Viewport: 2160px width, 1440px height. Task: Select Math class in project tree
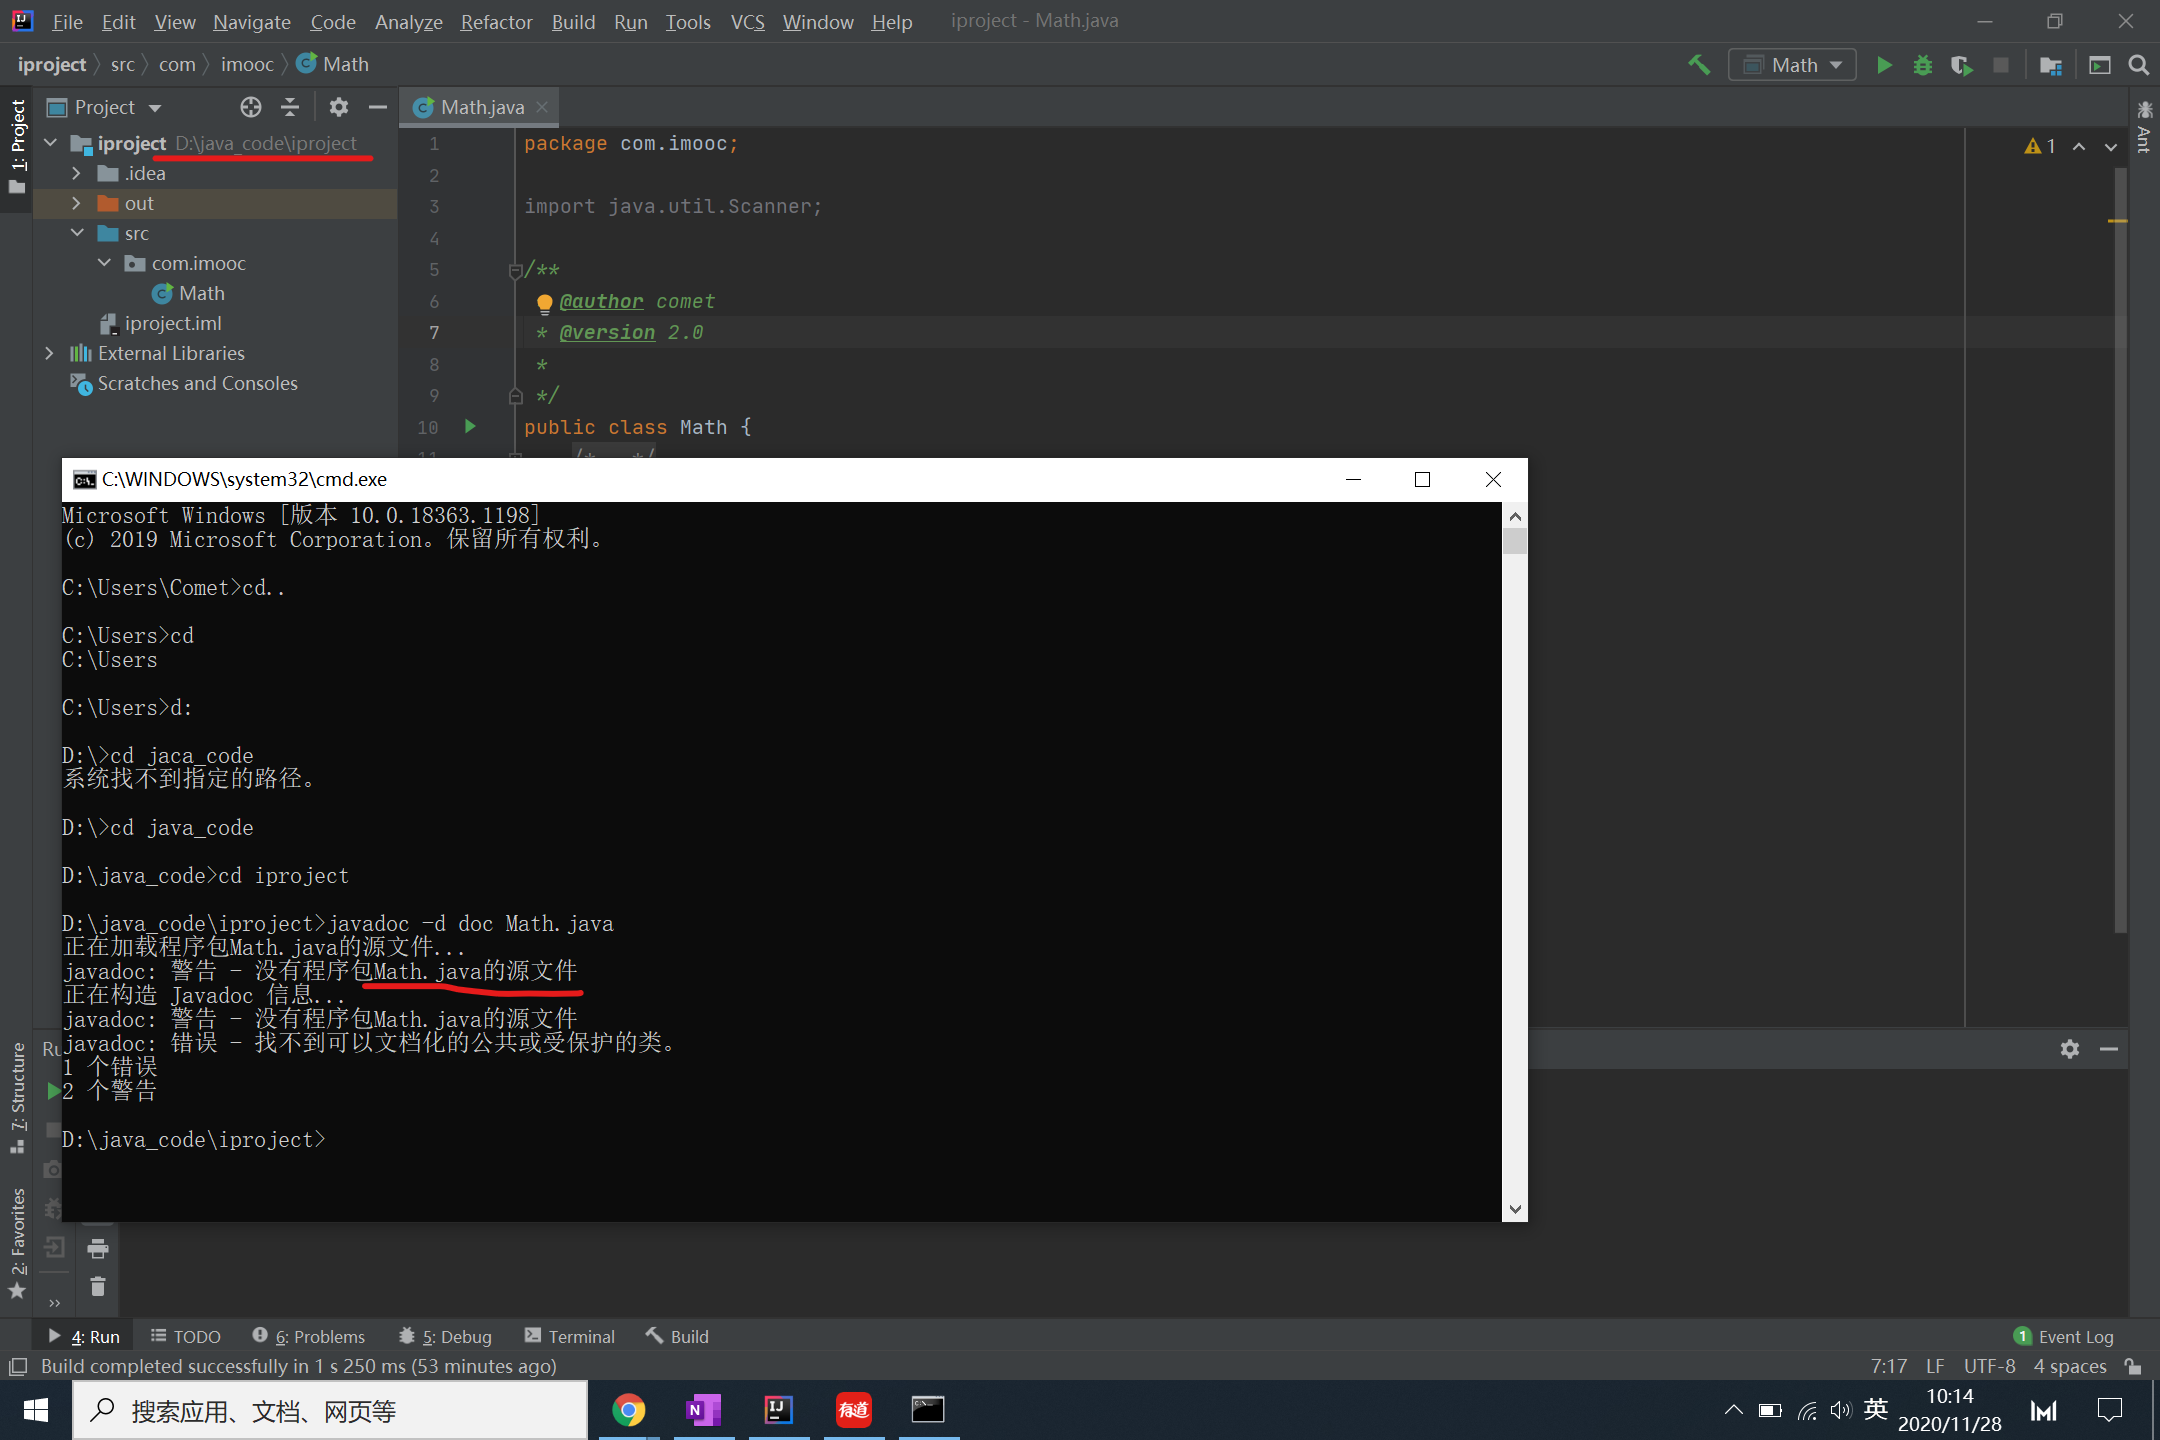pyautogui.click(x=188, y=293)
